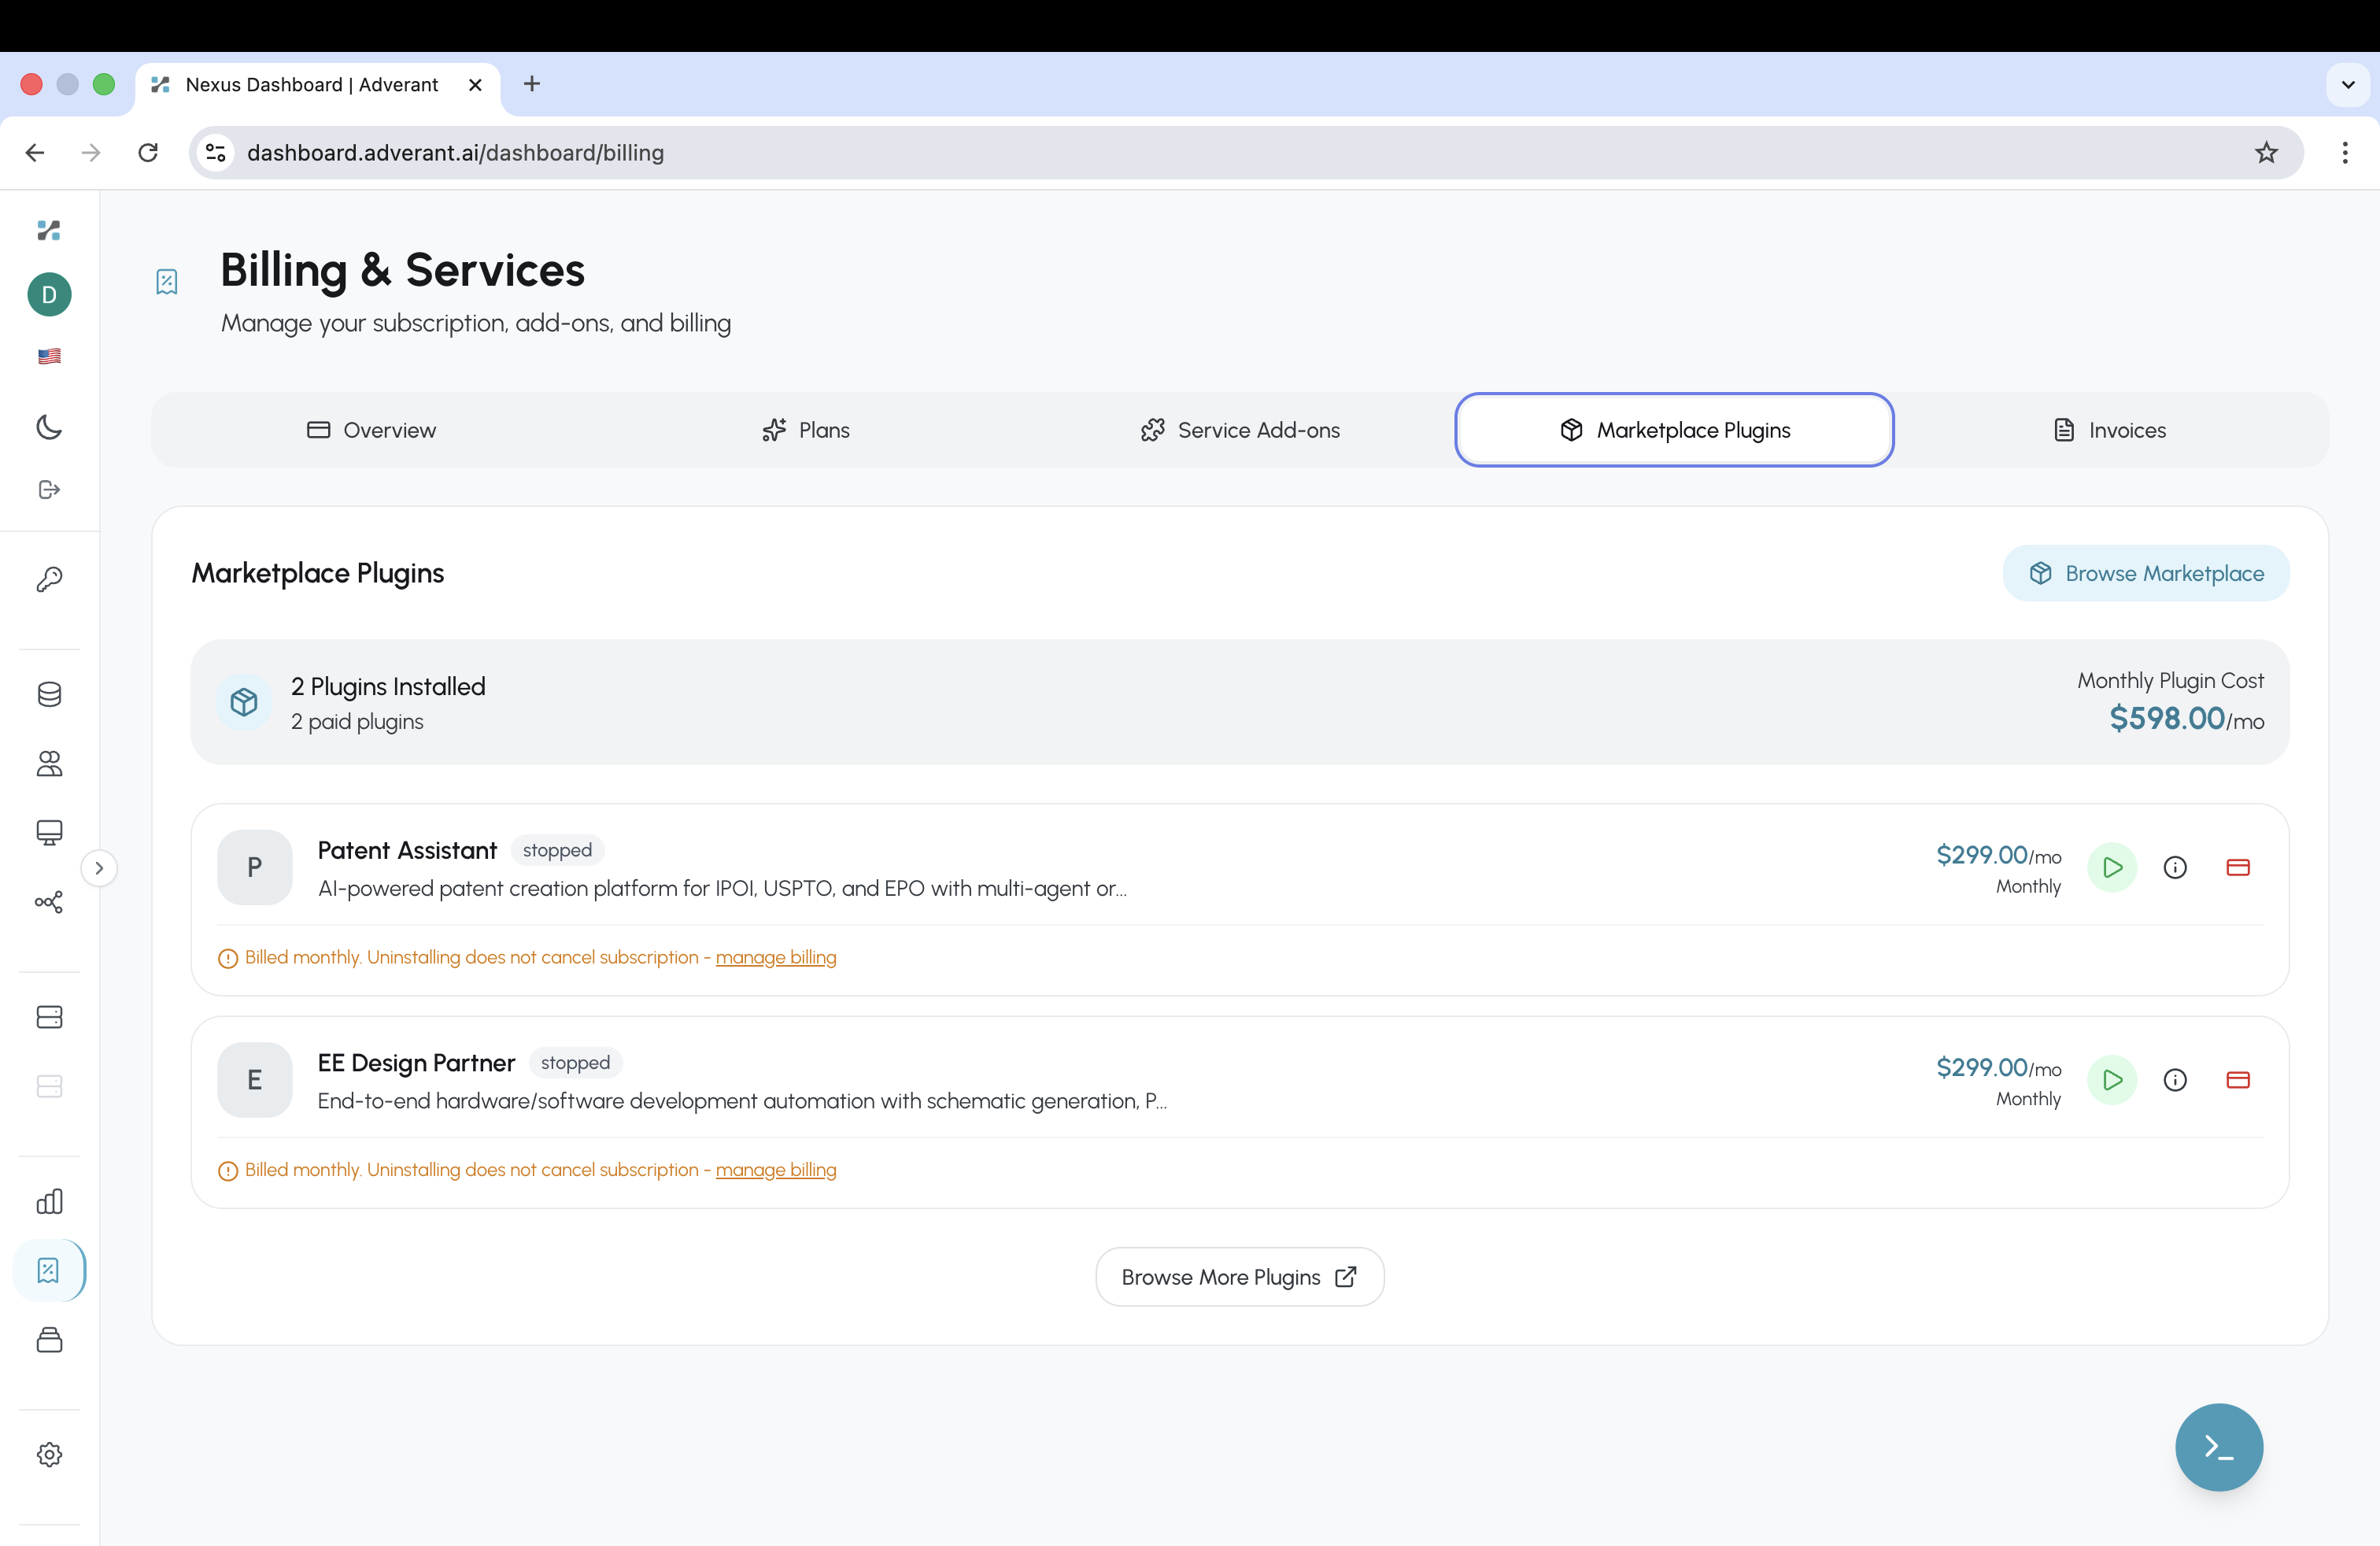Screen dimensions: 2380x1546
Task: Open the database section in the sidebar
Action: [49, 694]
